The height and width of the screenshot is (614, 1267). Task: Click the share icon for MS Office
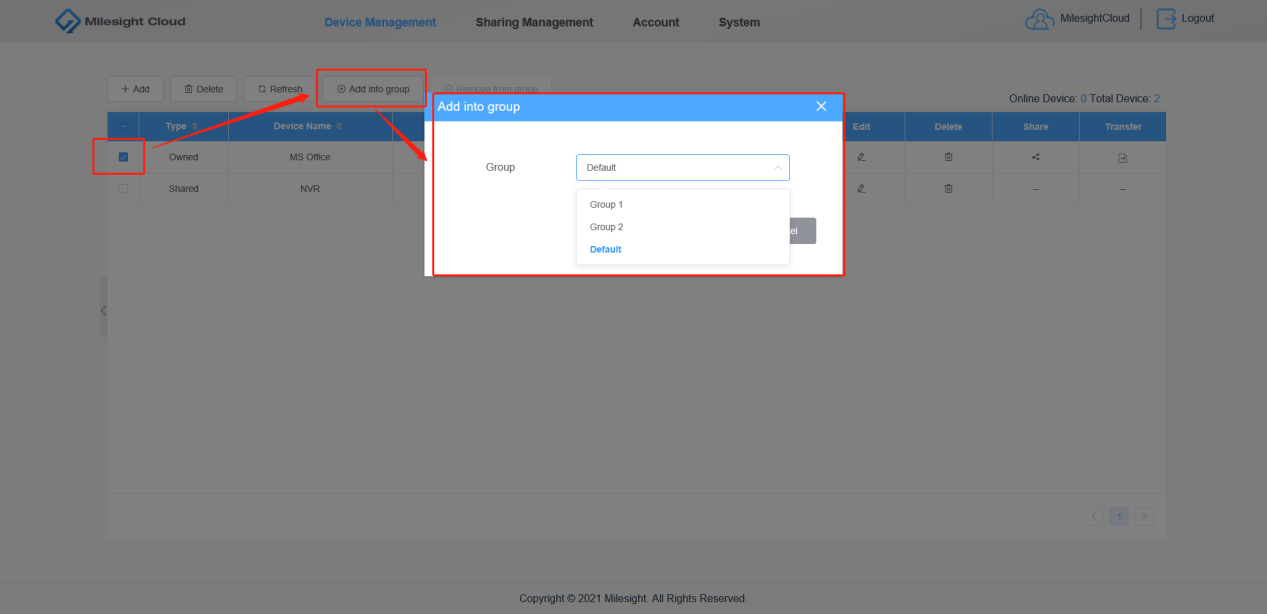[x=1035, y=157]
